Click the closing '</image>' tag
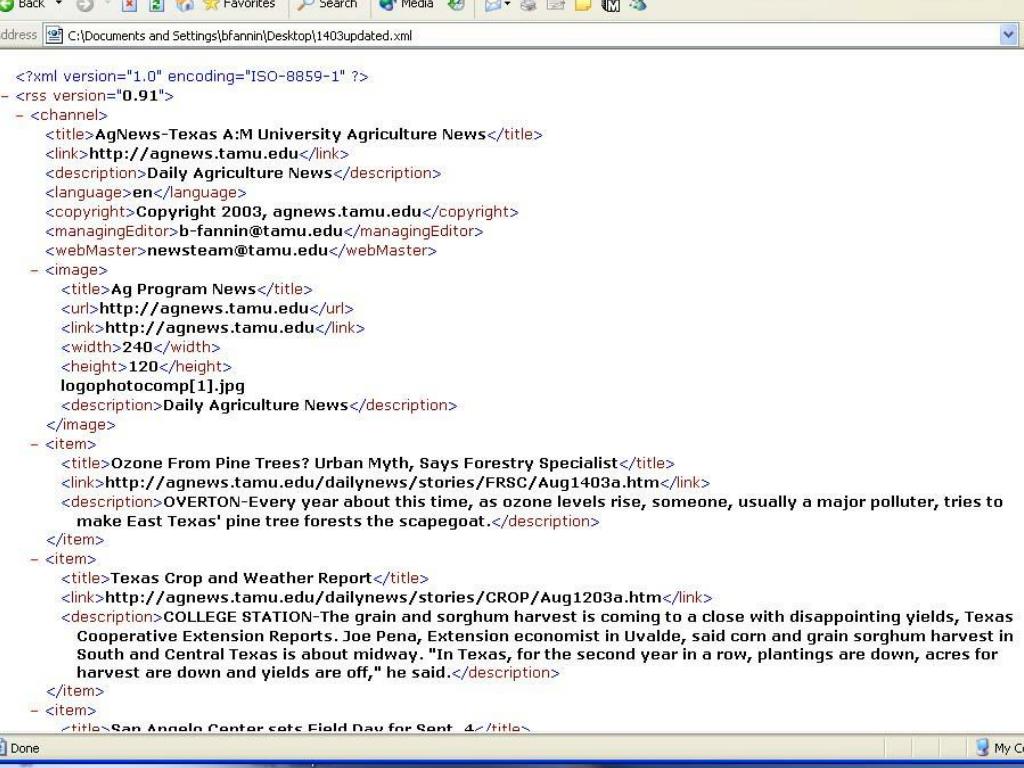The image size is (1024, 768). point(81,425)
